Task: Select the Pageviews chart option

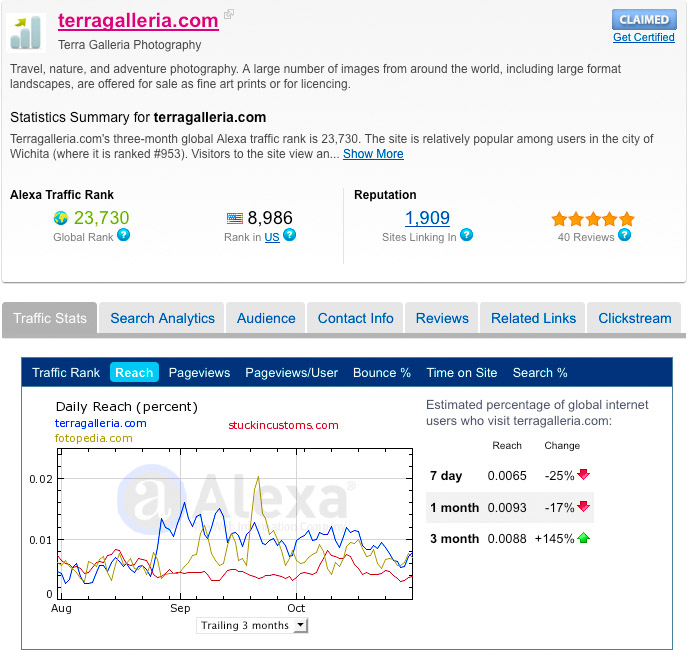Action: (x=199, y=373)
